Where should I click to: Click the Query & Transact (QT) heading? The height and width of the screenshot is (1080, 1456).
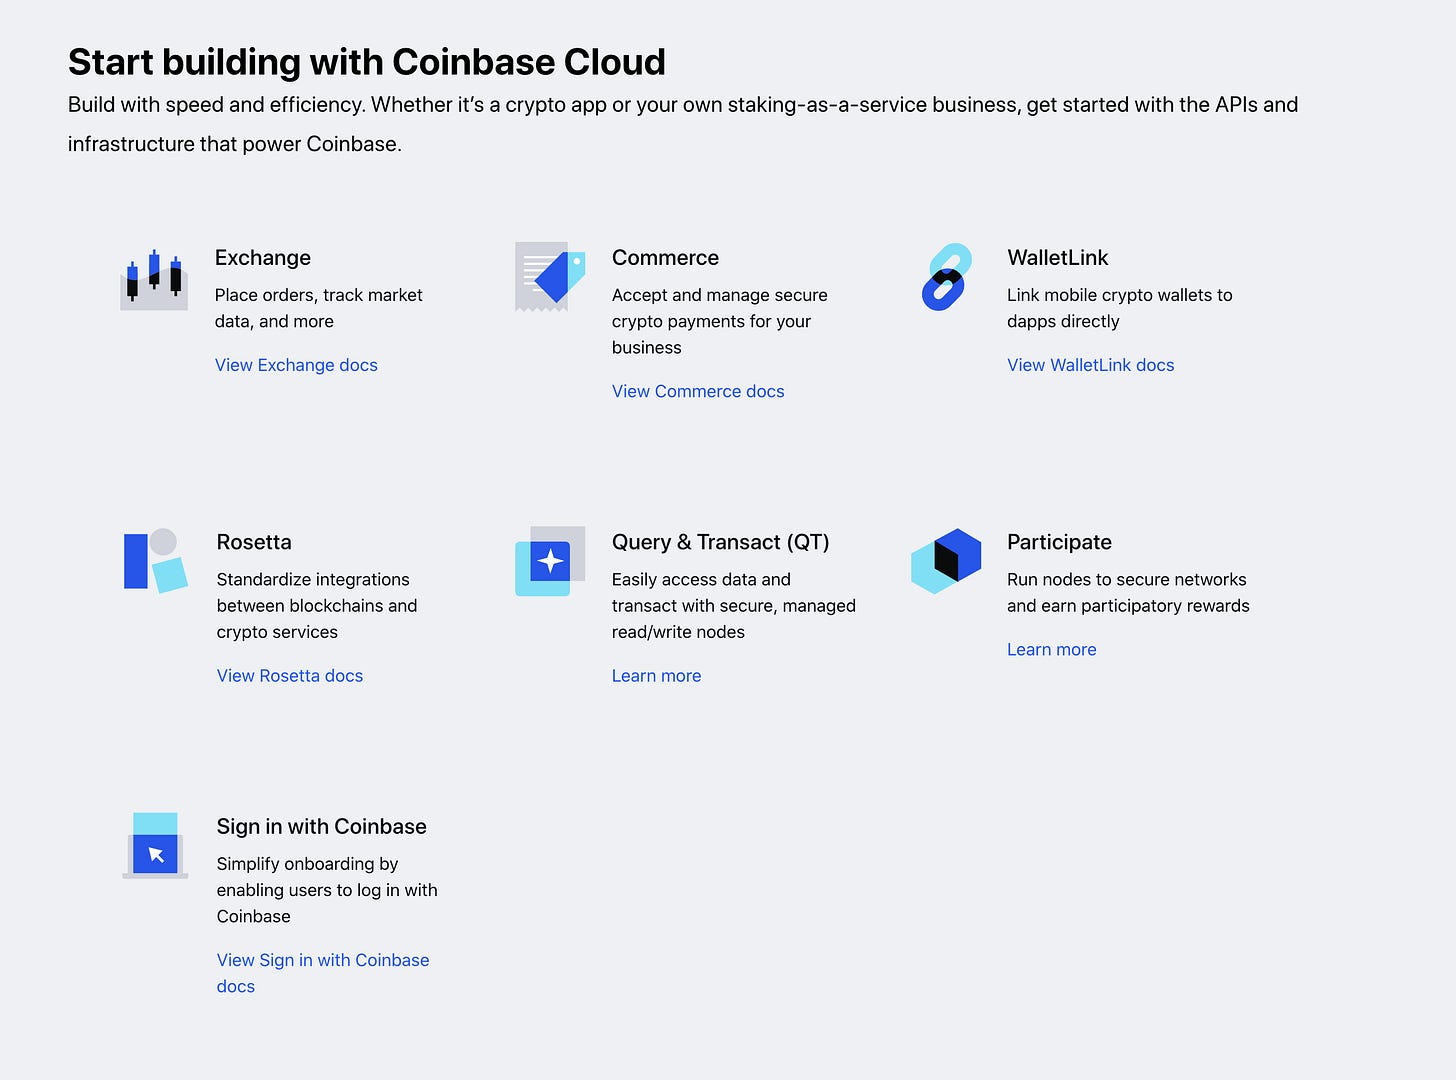coord(721,542)
